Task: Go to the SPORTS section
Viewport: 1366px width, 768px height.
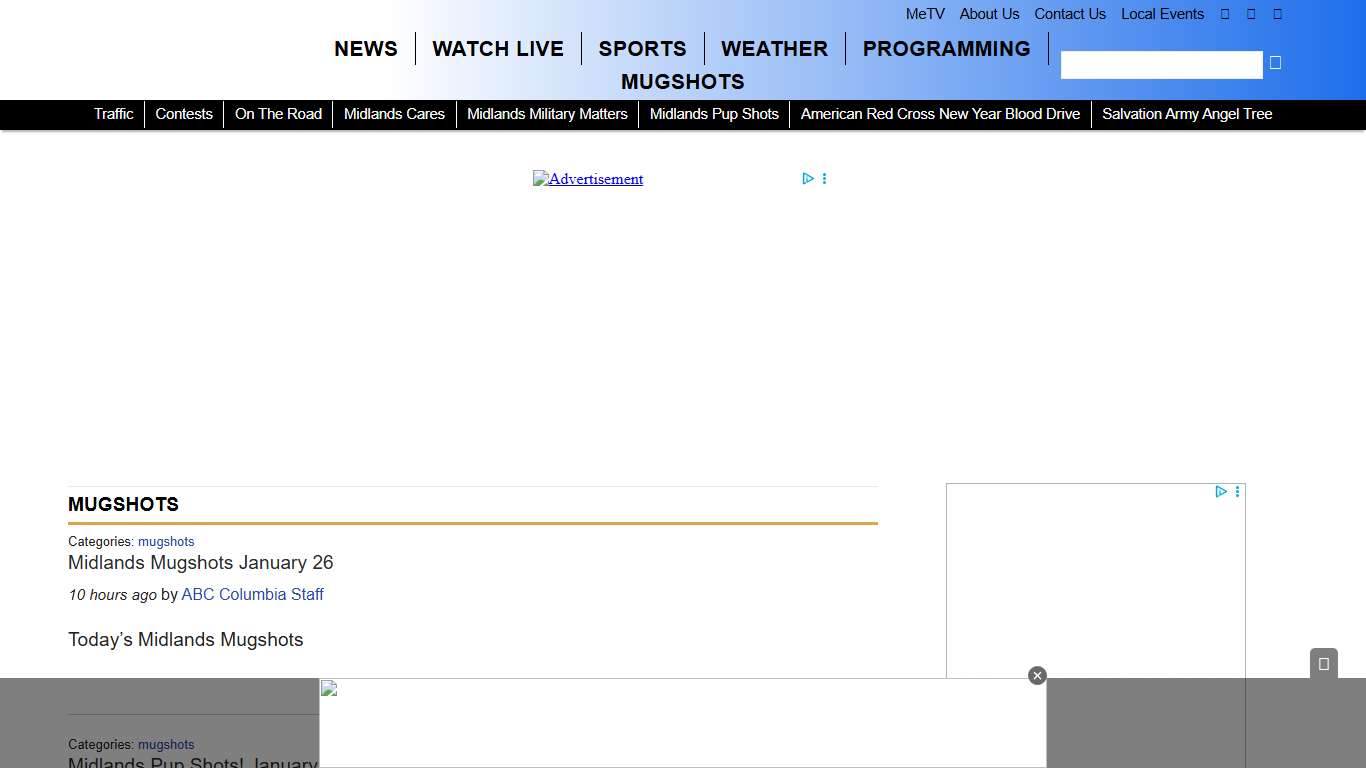Action: pos(642,49)
